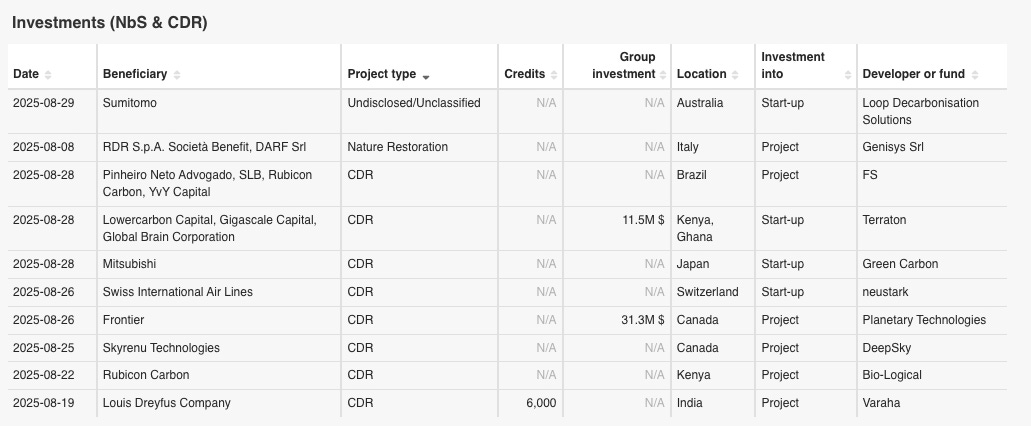Click the sort arrow beside Project type
This screenshot has width=1031, height=426.
point(426,75)
